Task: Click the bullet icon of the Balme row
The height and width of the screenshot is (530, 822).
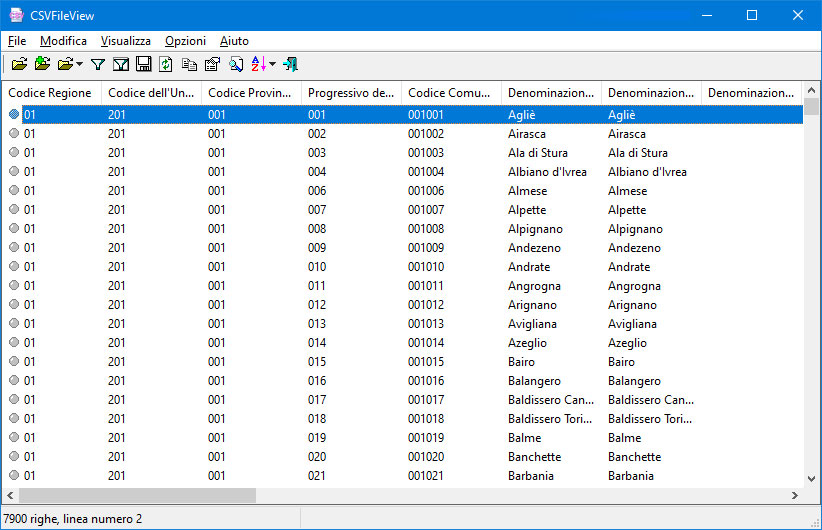Action: (14, 437)
